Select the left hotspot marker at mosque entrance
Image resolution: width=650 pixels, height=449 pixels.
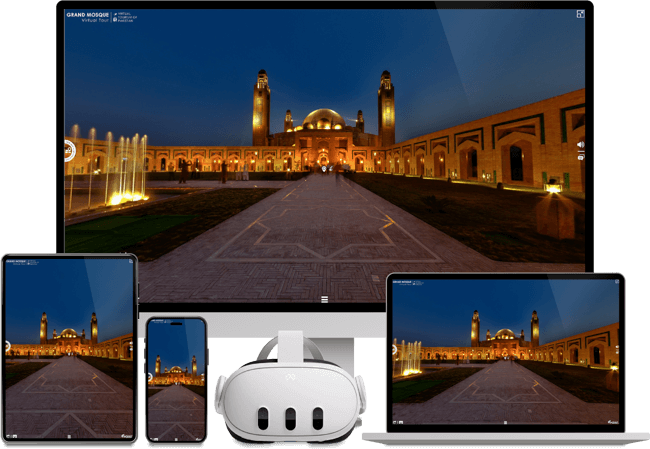point(323,169)
